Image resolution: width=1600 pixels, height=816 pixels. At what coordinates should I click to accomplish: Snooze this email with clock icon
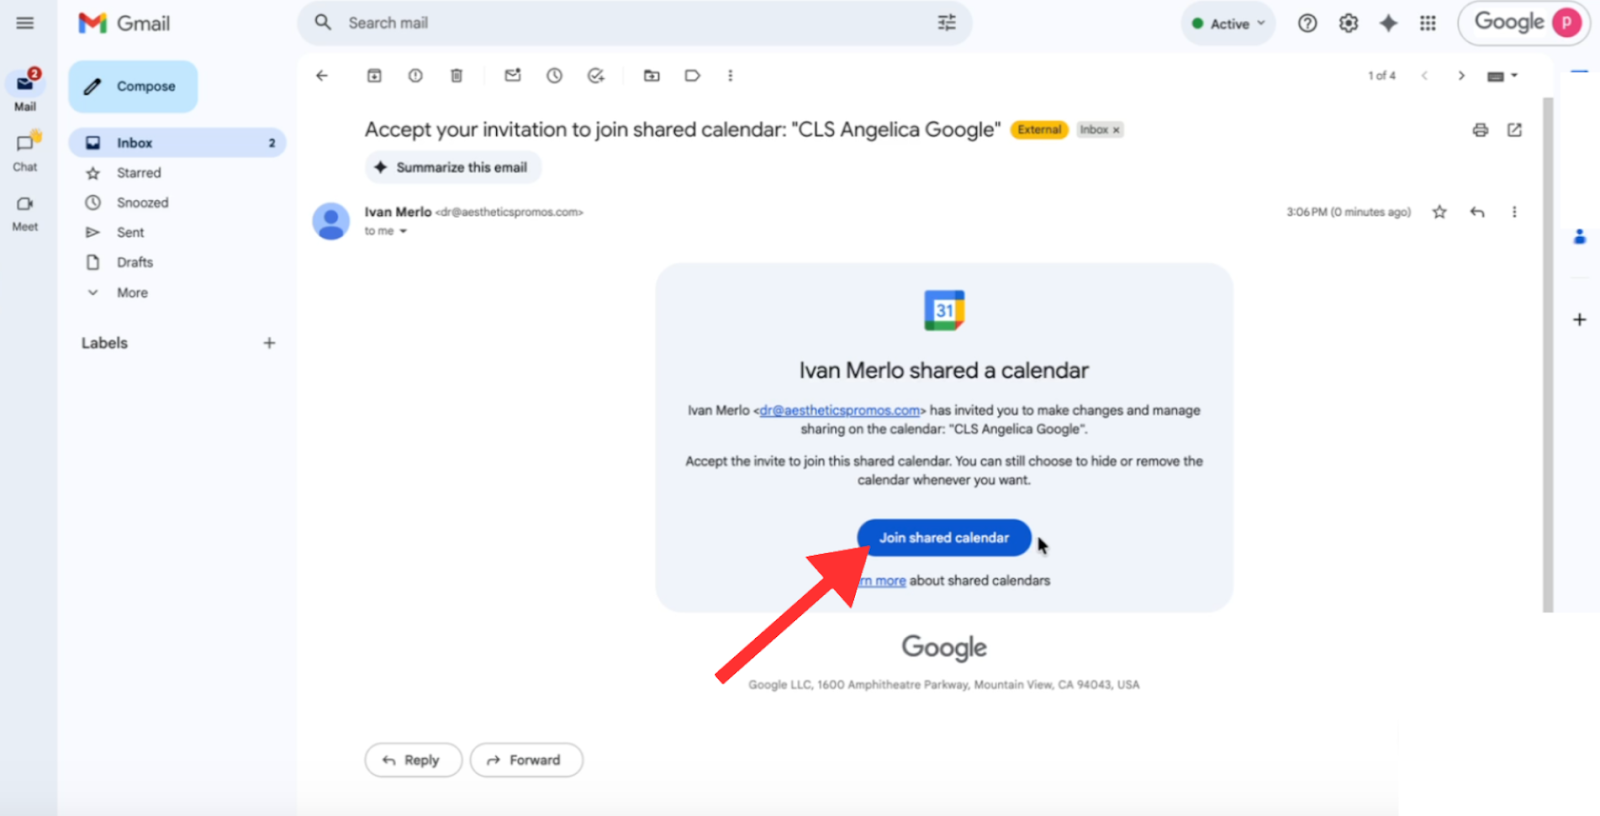point(554,76)
